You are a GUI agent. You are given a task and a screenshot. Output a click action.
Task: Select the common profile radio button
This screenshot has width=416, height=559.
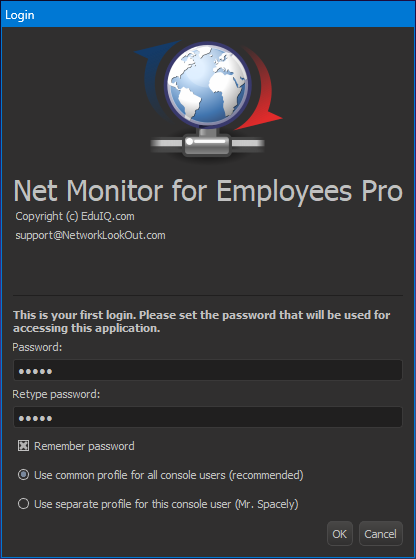click(x=24, y=475)
